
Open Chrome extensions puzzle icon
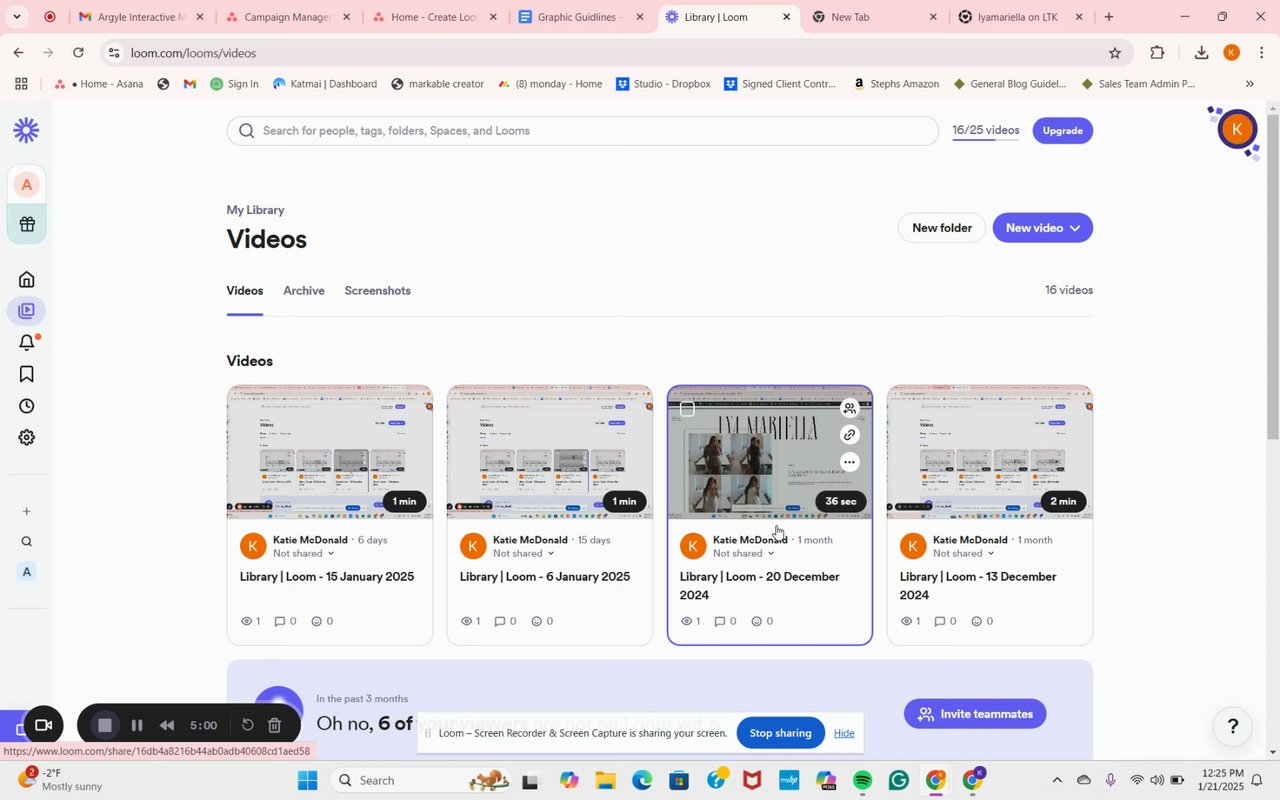(1157, 53)
